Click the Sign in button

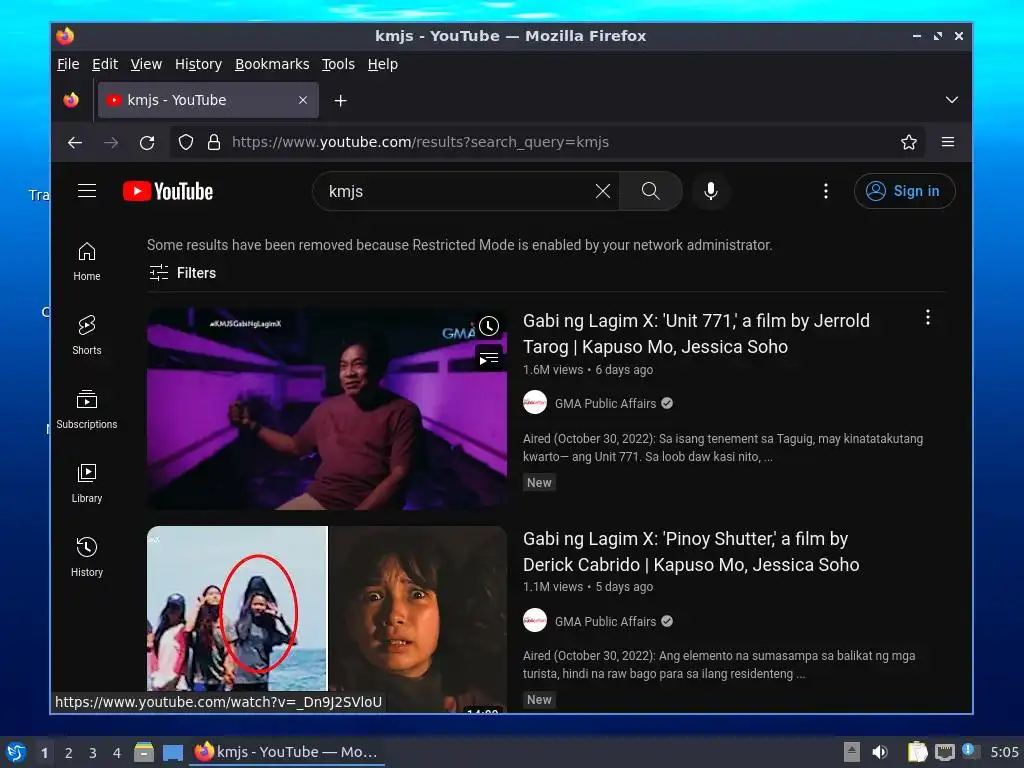[904, 191]
